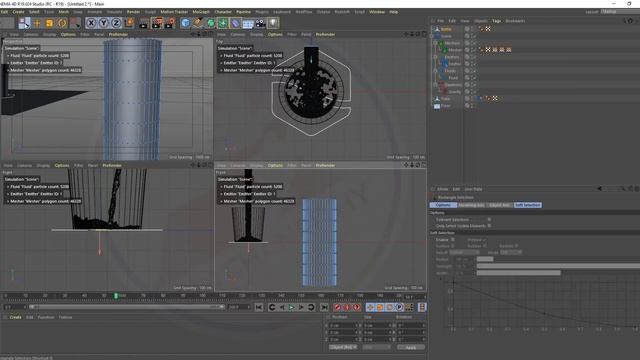The height and width of the screenshot is (360, 640).
Task: Open the Falloff dropdown in Soft Selection
Action: 464,252
